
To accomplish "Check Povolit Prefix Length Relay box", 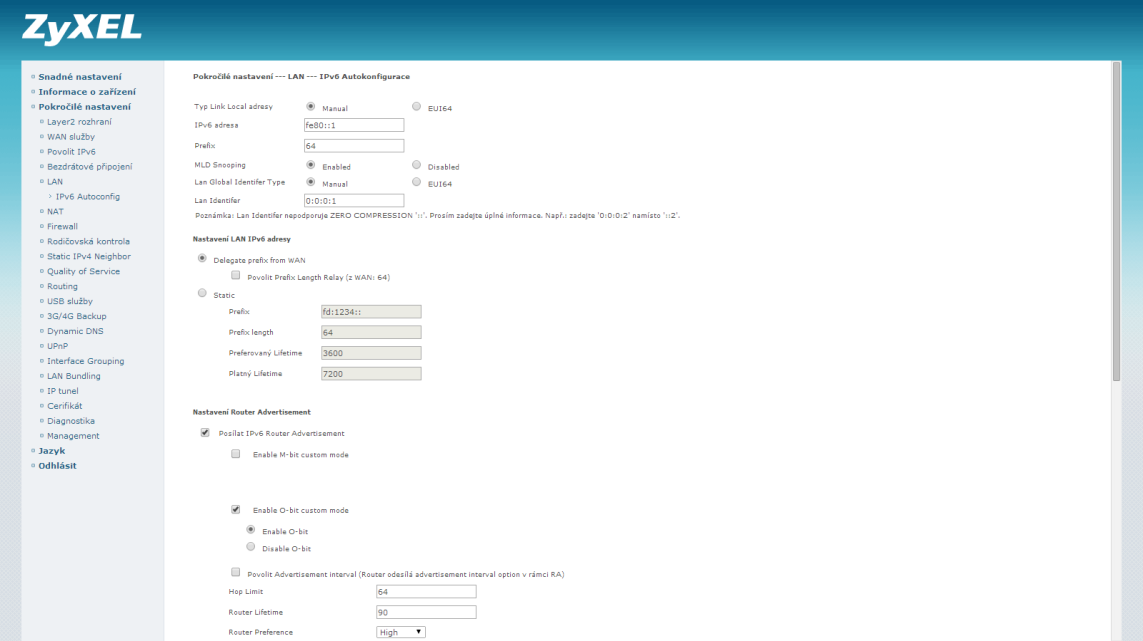I will tap(235, 276).
